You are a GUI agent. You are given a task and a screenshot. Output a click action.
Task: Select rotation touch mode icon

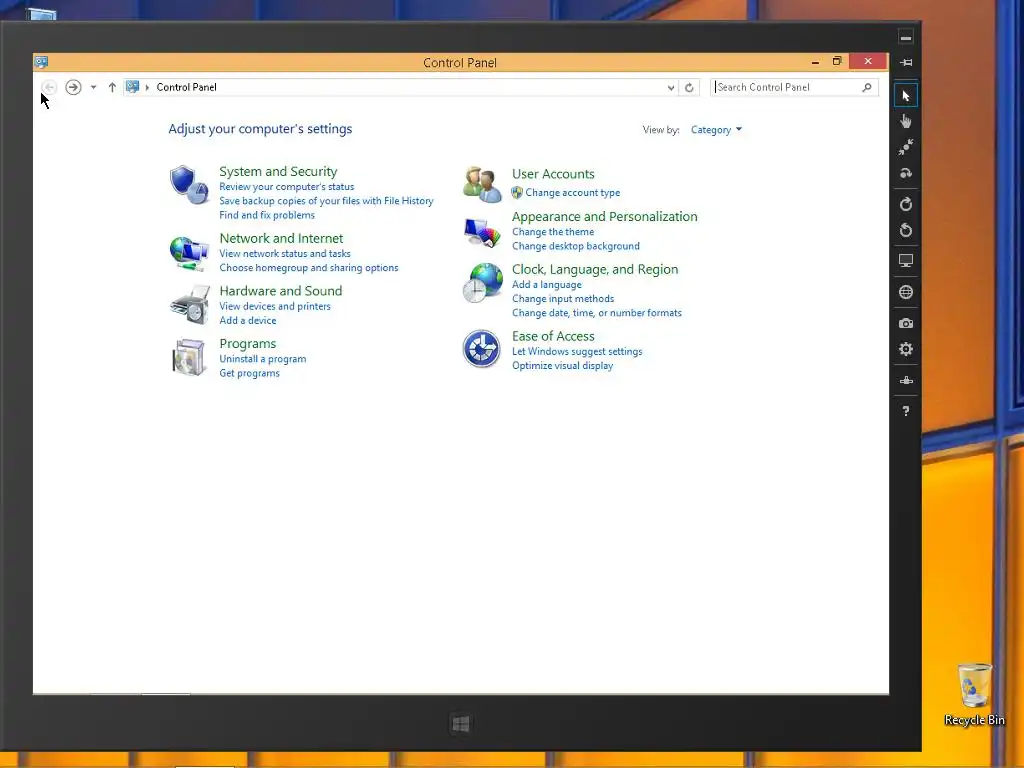coord(906,173)
